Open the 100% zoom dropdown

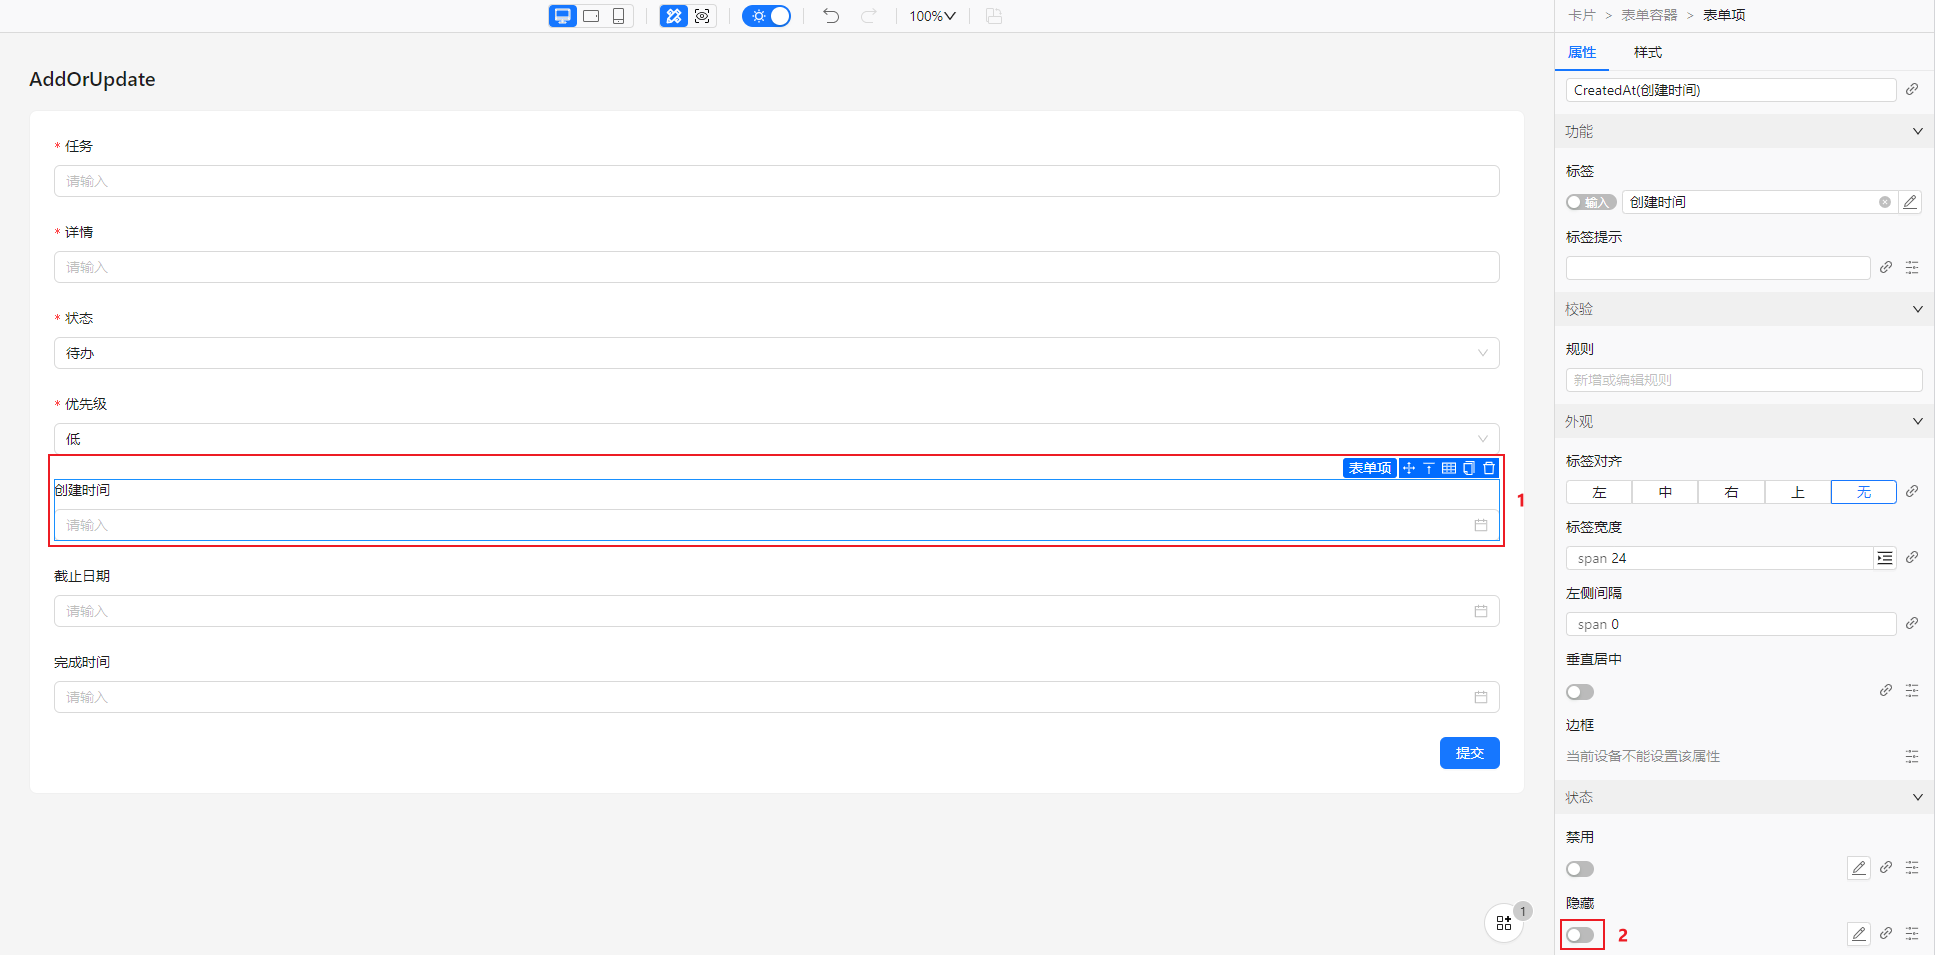pos(932,16)
